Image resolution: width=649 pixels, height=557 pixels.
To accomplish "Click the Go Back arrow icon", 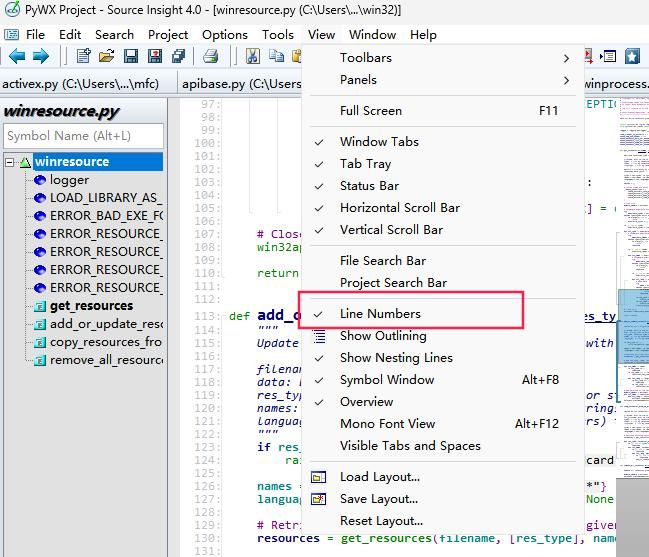I will coord(17,56).
